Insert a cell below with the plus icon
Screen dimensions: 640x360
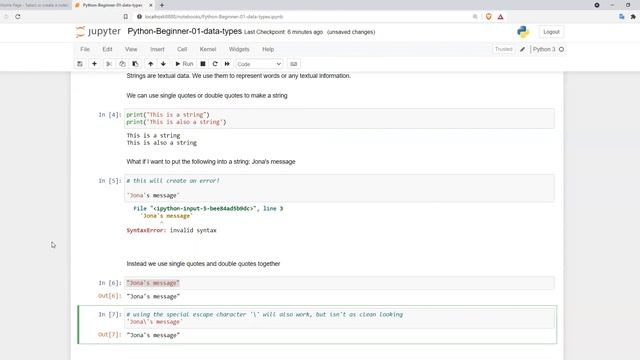point(94,64)
